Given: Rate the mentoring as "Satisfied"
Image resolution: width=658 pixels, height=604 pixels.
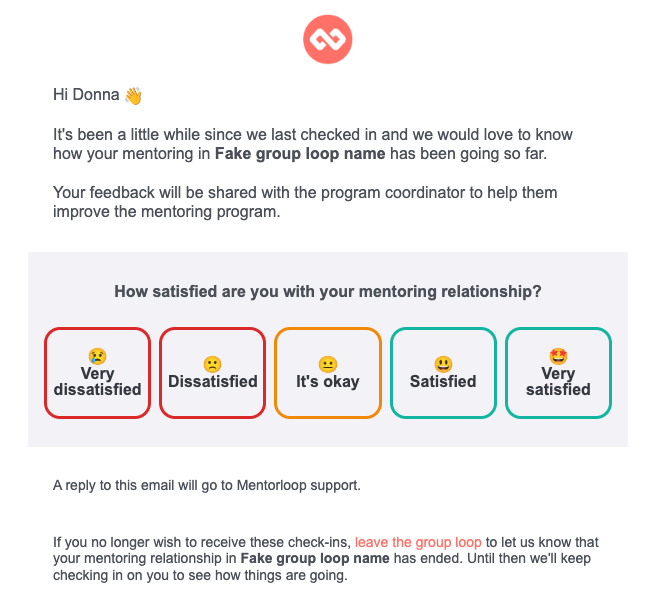Looking at the screenshot, I should tap(443, 374).
